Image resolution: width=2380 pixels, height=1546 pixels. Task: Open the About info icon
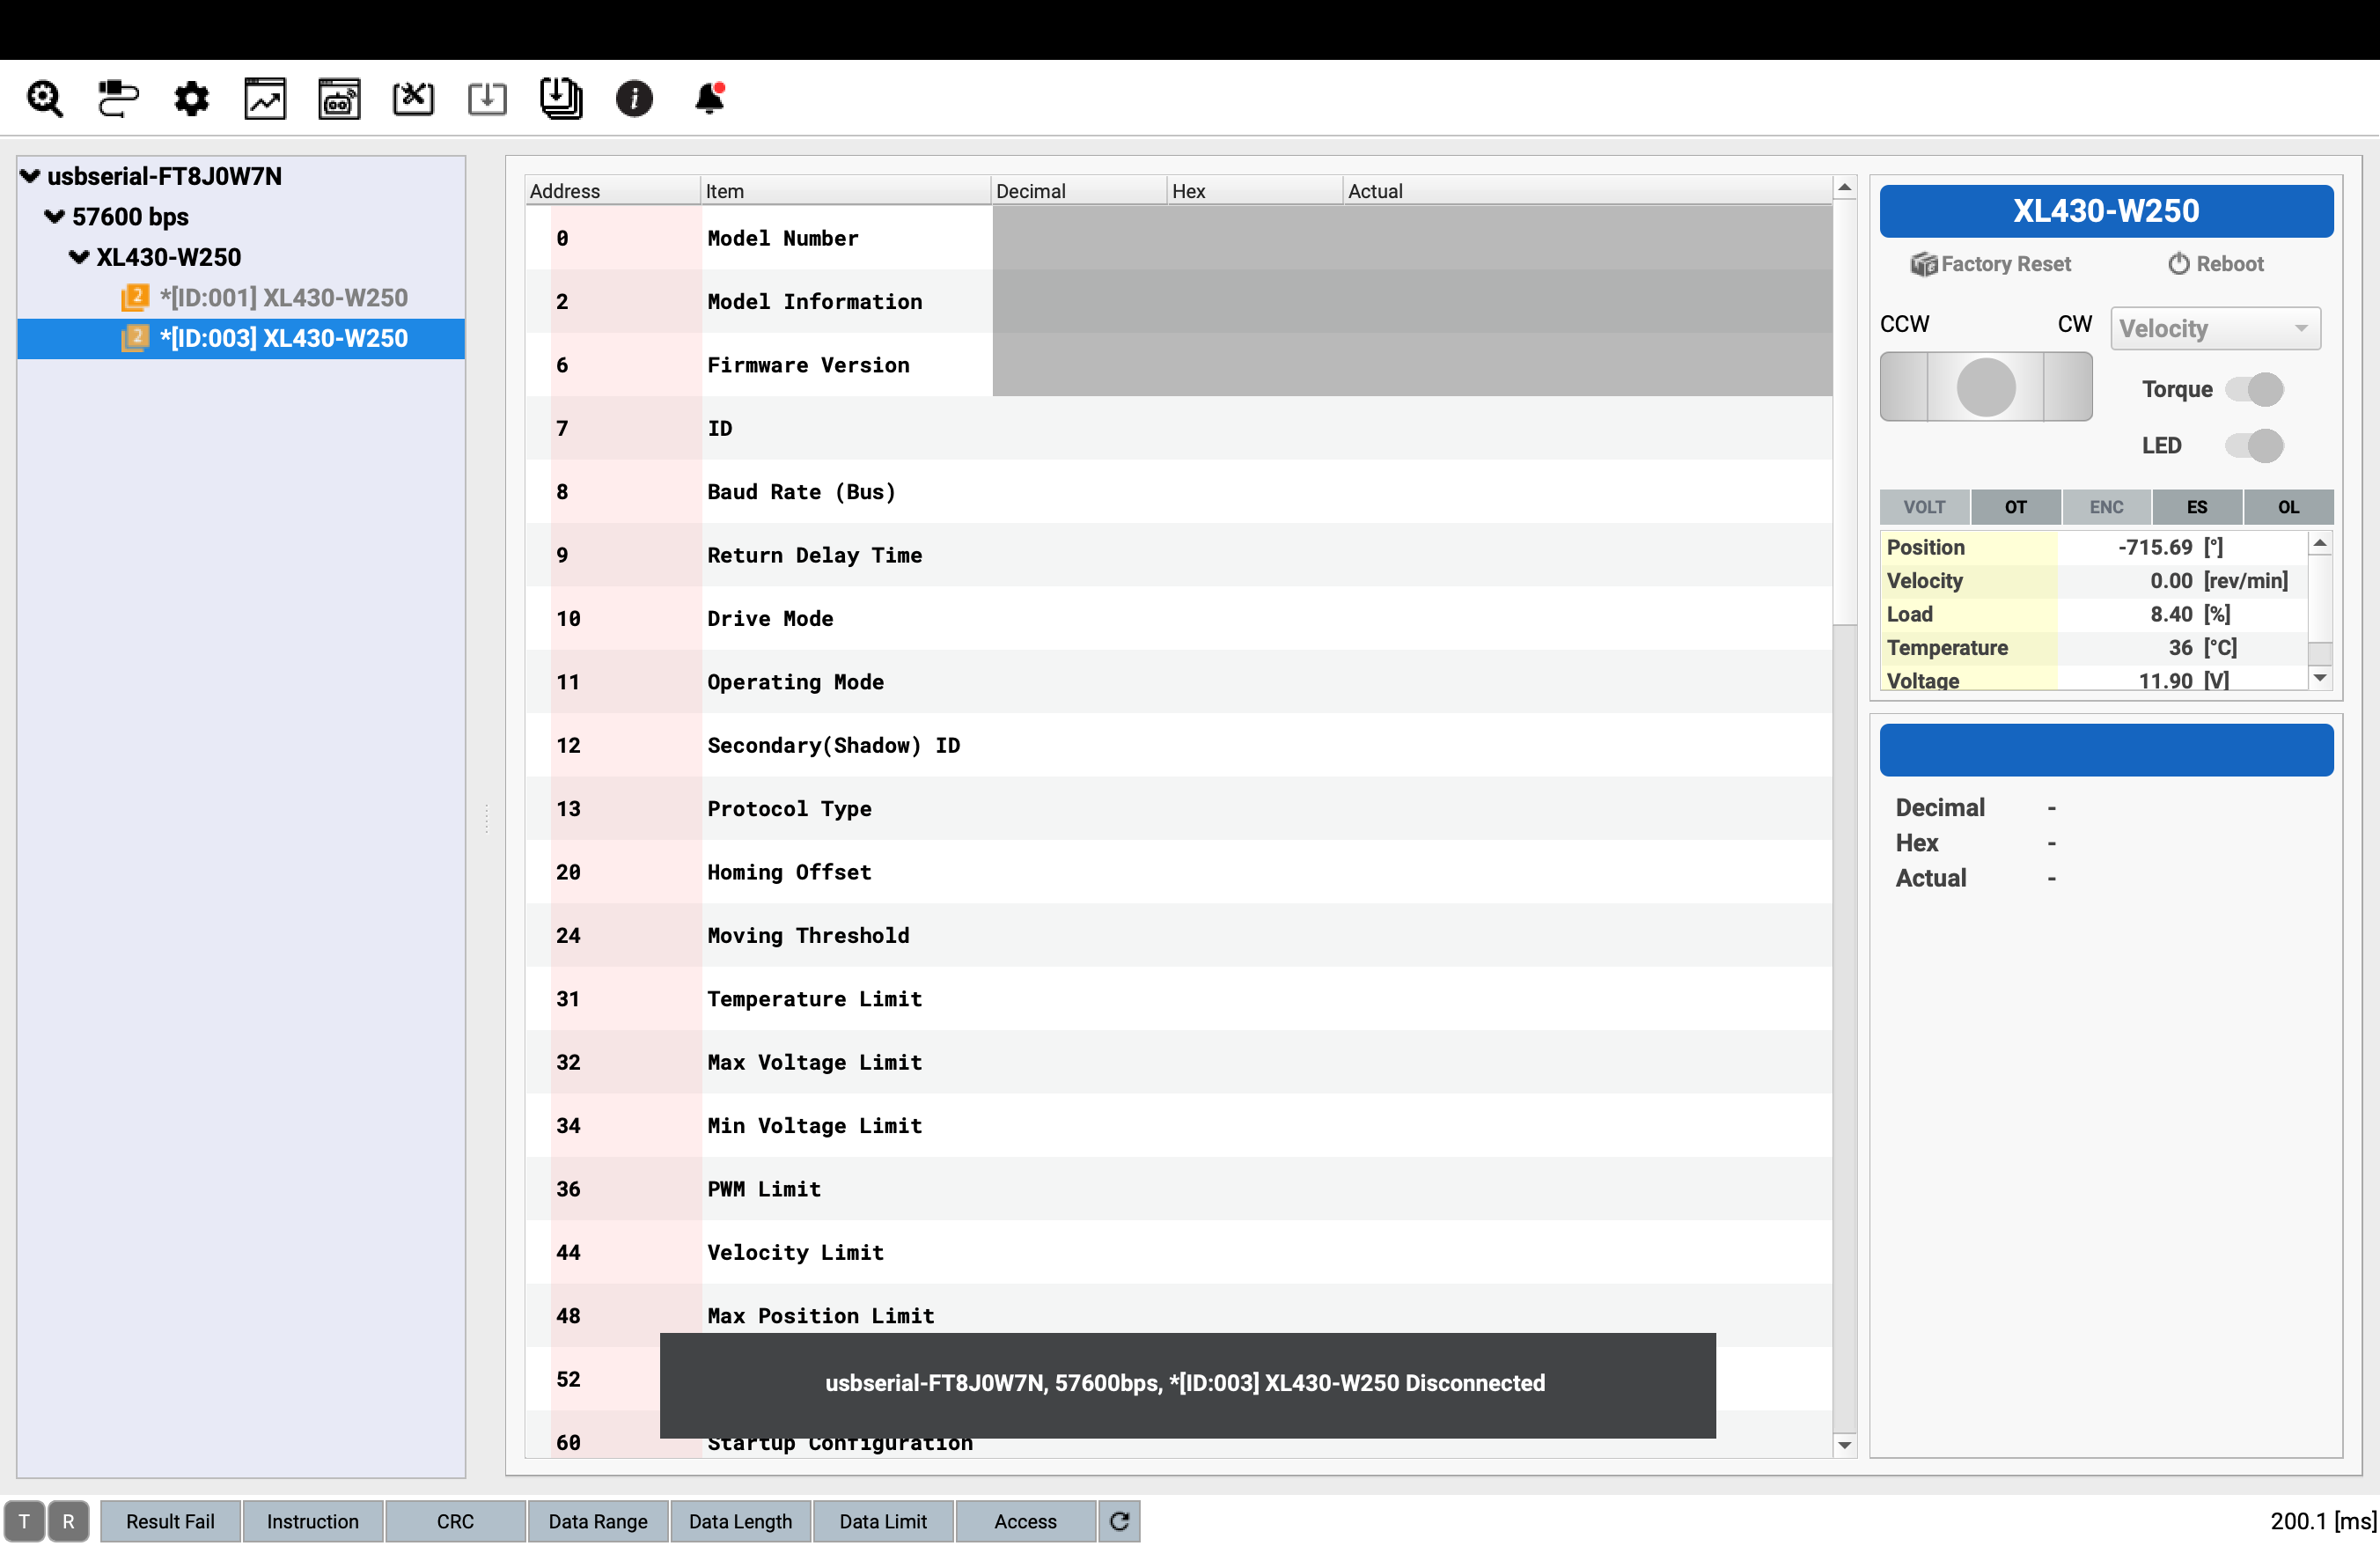pos(634,98)
